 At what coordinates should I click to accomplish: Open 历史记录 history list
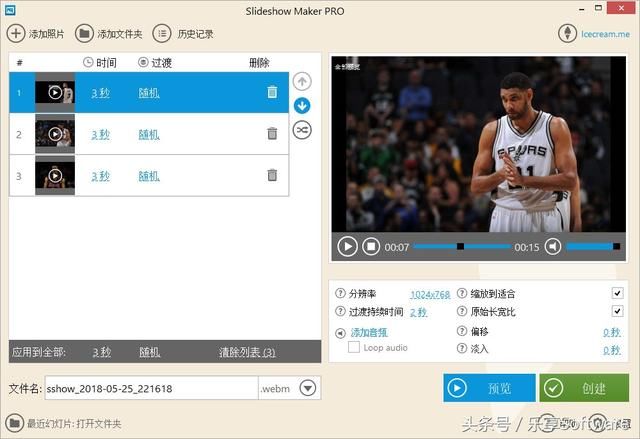[162, 33]
